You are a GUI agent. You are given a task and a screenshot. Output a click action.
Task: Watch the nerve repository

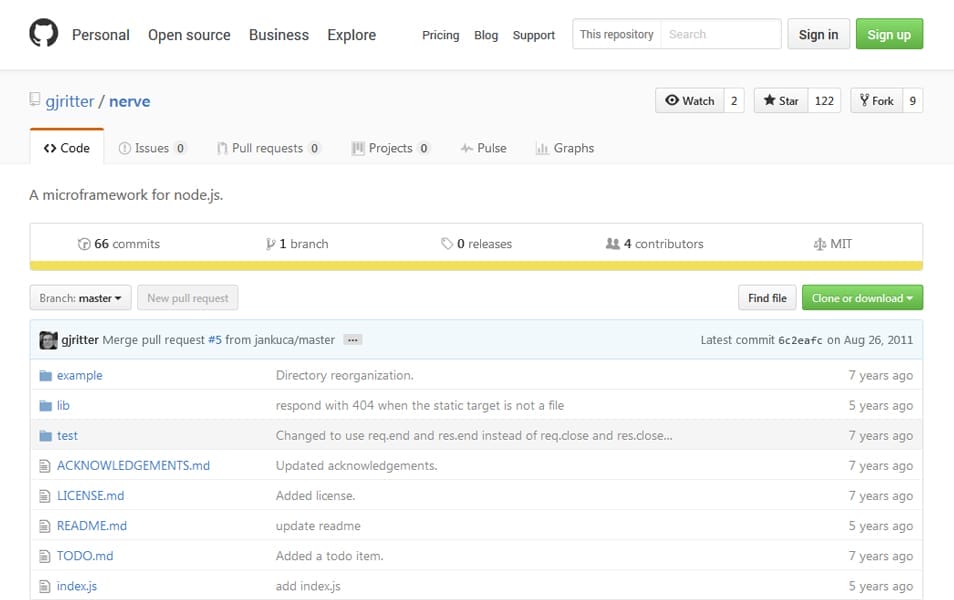pyautogui.click(x=689, y=101)
